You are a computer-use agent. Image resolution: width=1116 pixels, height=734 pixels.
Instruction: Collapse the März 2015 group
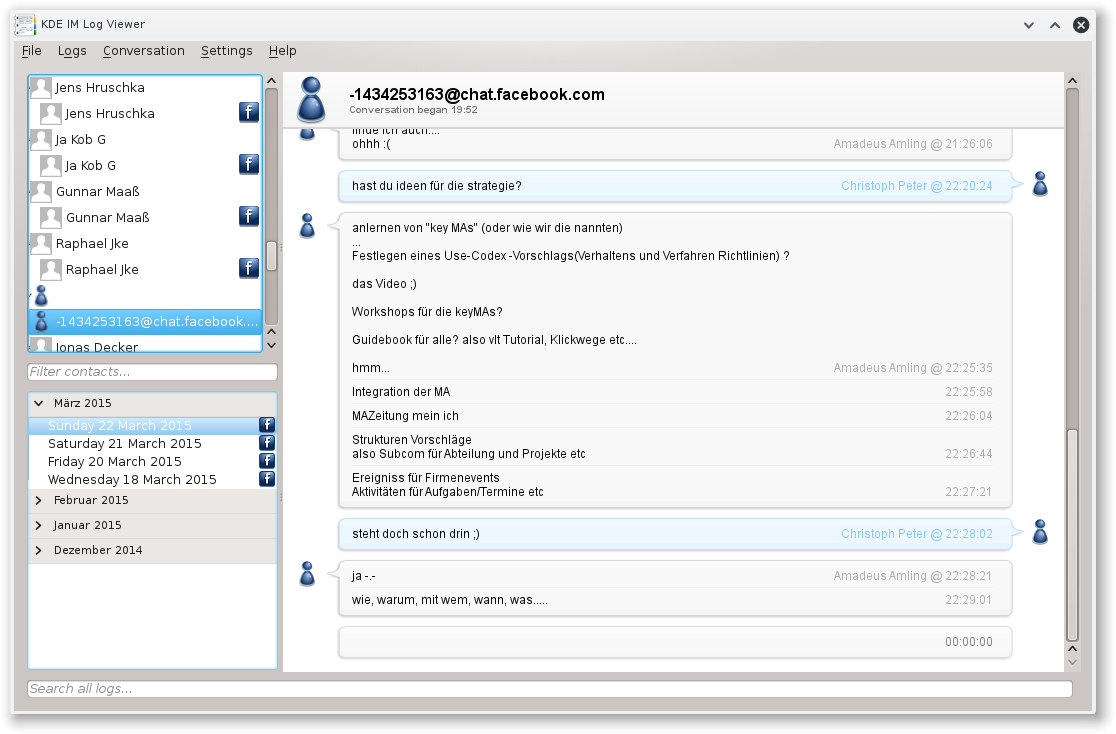(38, 403)
